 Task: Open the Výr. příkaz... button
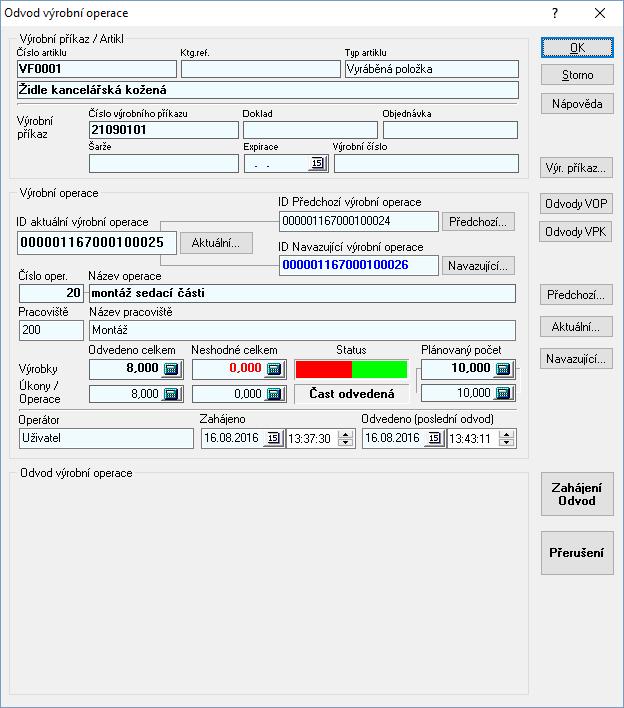tap(576, 168)
